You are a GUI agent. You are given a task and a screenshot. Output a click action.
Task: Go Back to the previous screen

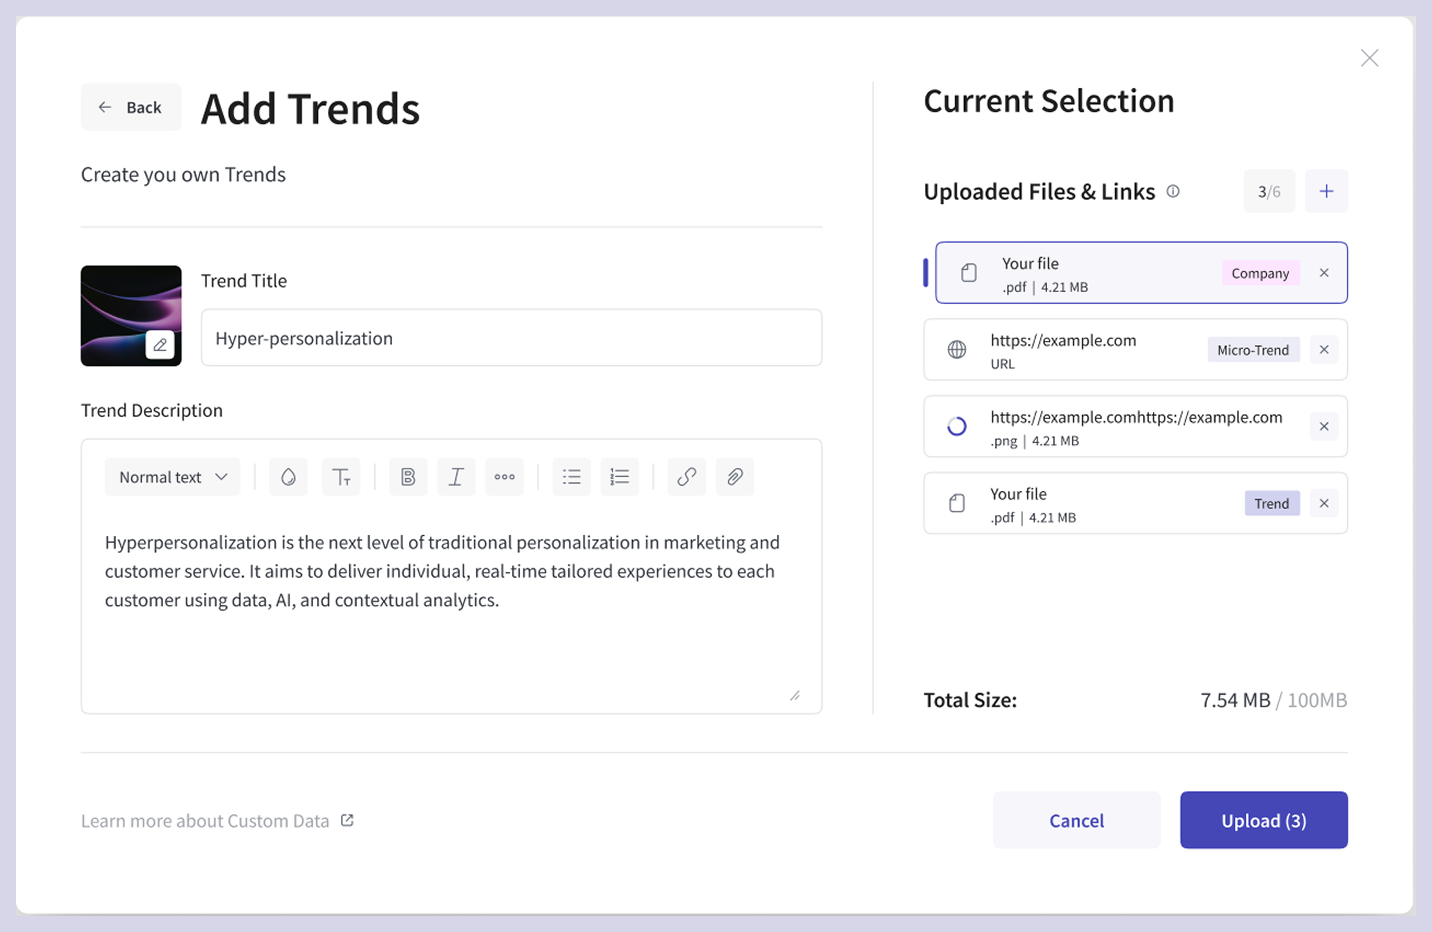coord(131,107)
